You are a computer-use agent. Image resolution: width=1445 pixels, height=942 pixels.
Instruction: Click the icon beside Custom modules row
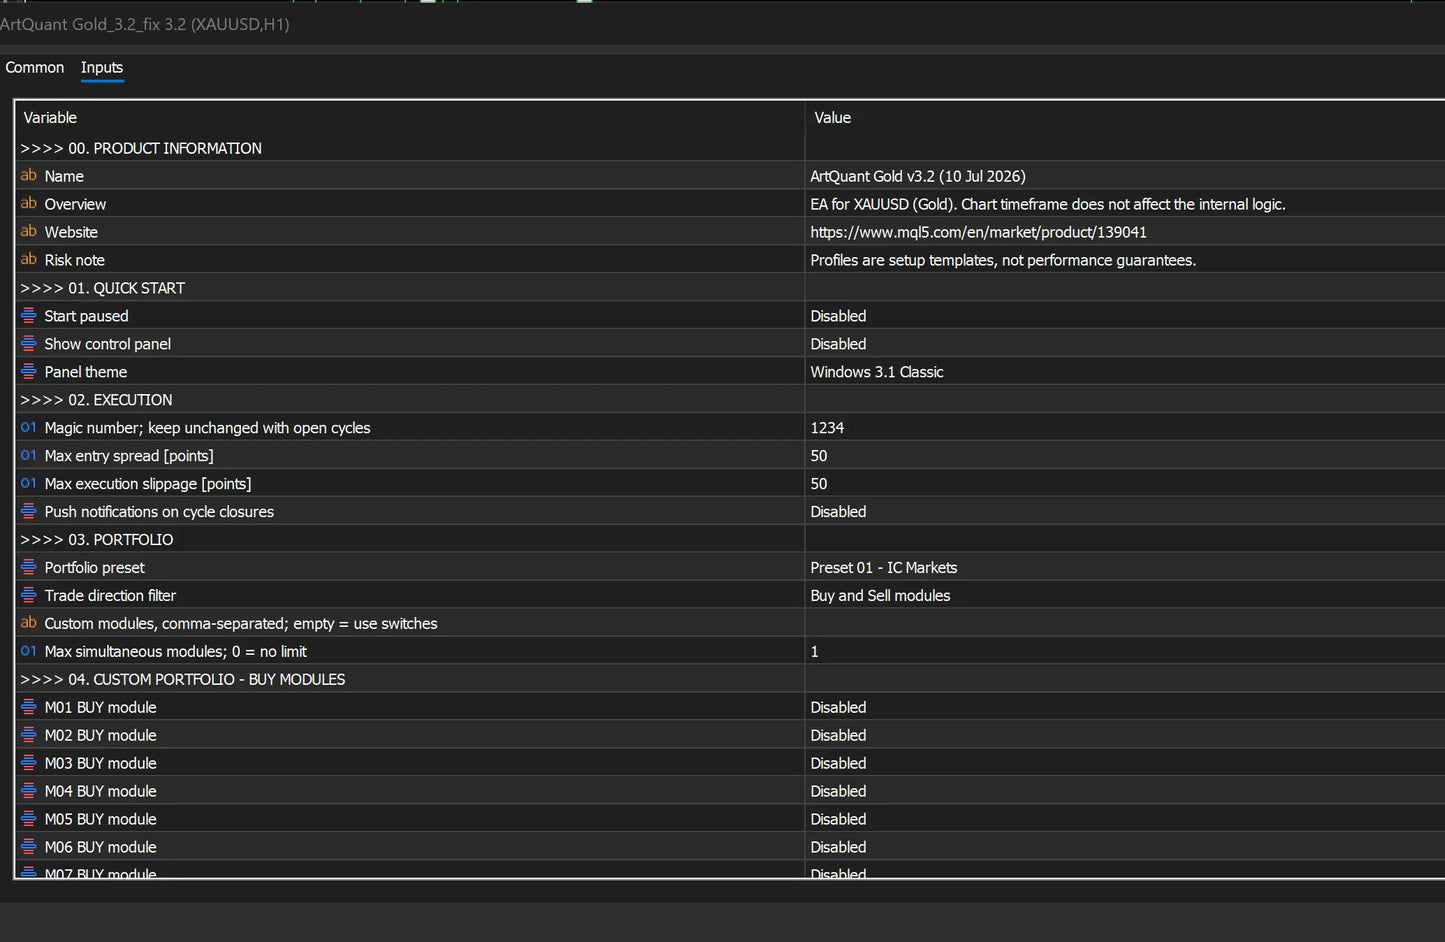pyautogui.click(x=28, y=623)
